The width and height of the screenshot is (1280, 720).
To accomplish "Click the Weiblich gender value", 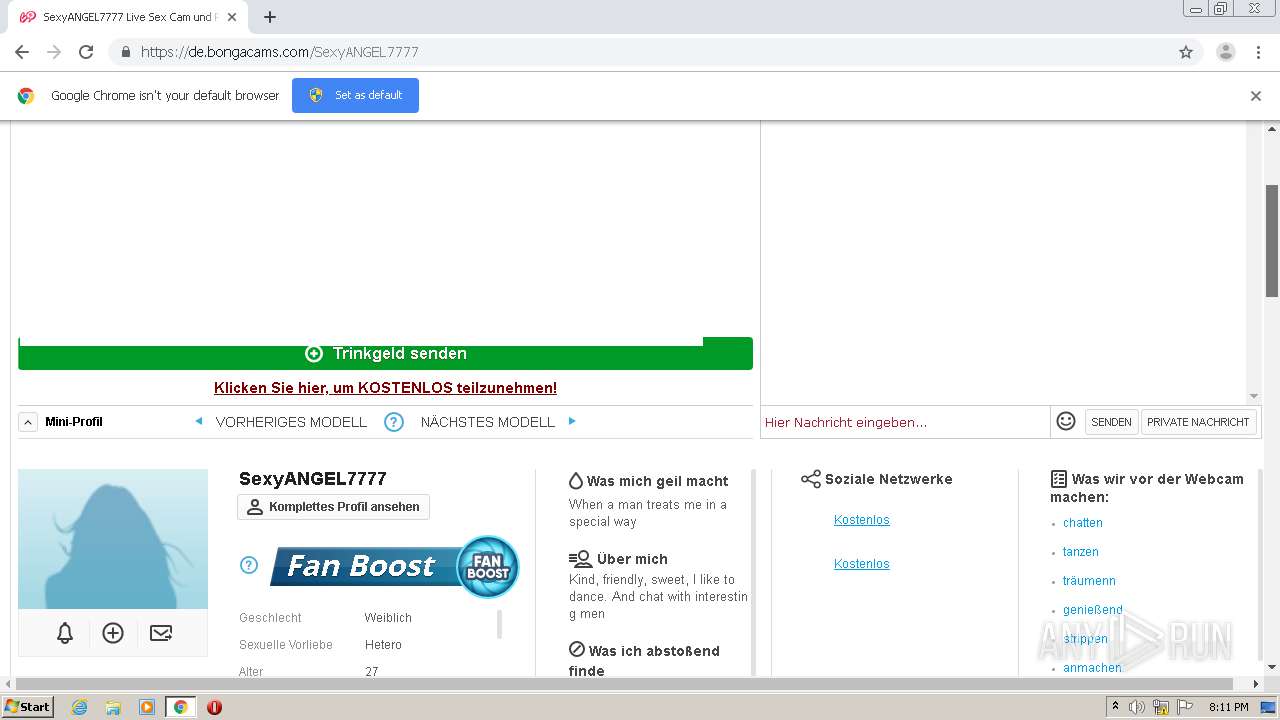I will [388, 618].
